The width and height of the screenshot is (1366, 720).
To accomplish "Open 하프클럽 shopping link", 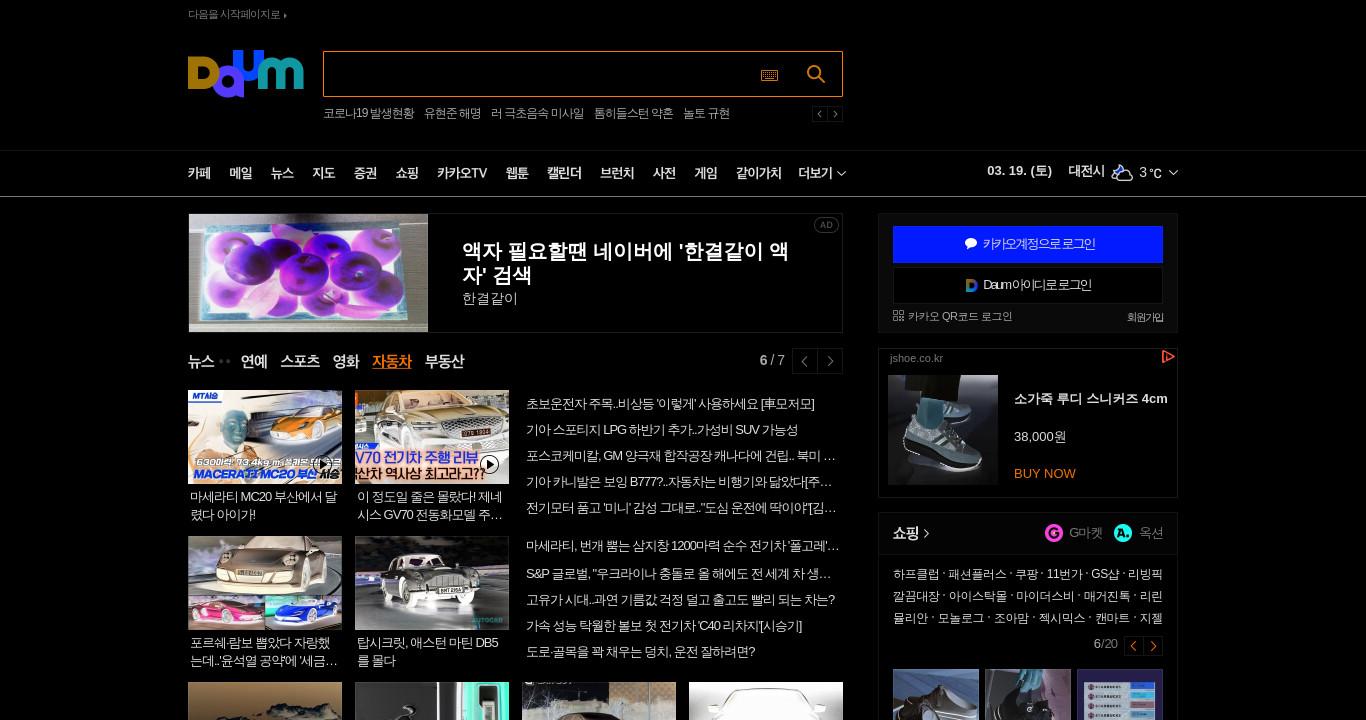I will point(916,574).
